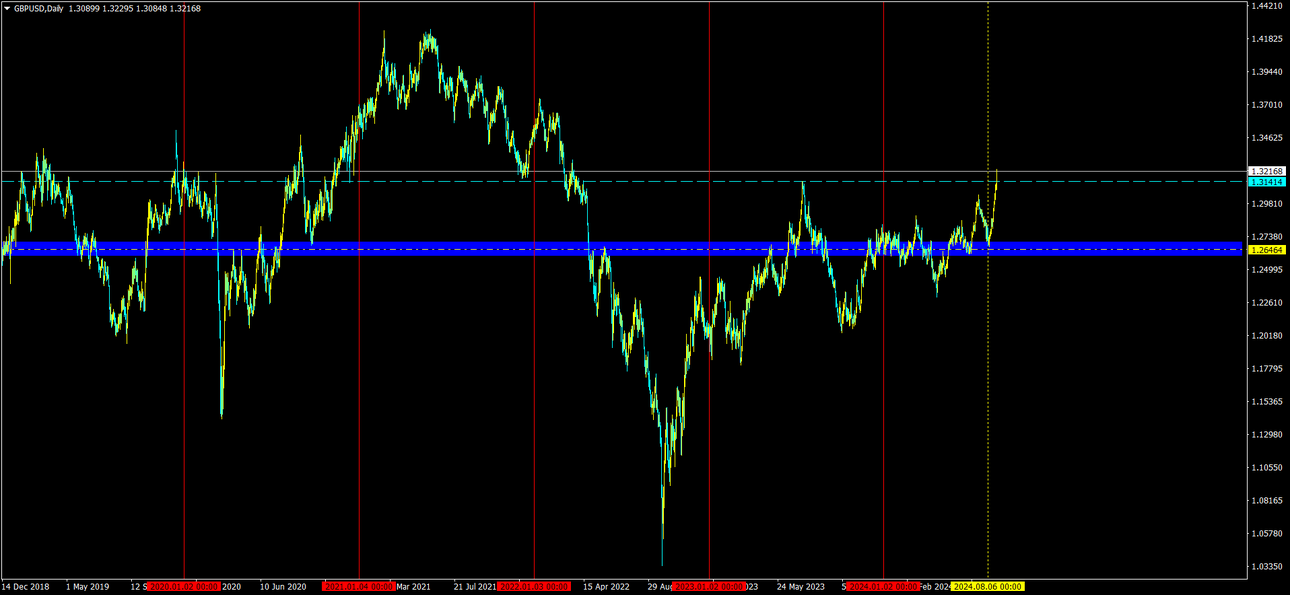Click the cyan price label 1.31414
This screenshot has height=595, width=1290.
click(x=1267, y=182)
